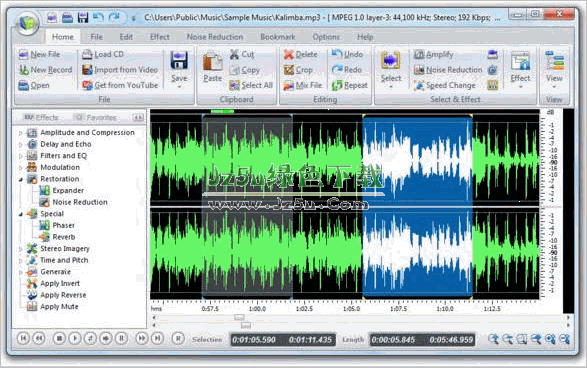Expand the Delay and Echo node
Image resolution: width=587 pixels, height=368 pixels.
pyautogui.click(x=21, y=144)
